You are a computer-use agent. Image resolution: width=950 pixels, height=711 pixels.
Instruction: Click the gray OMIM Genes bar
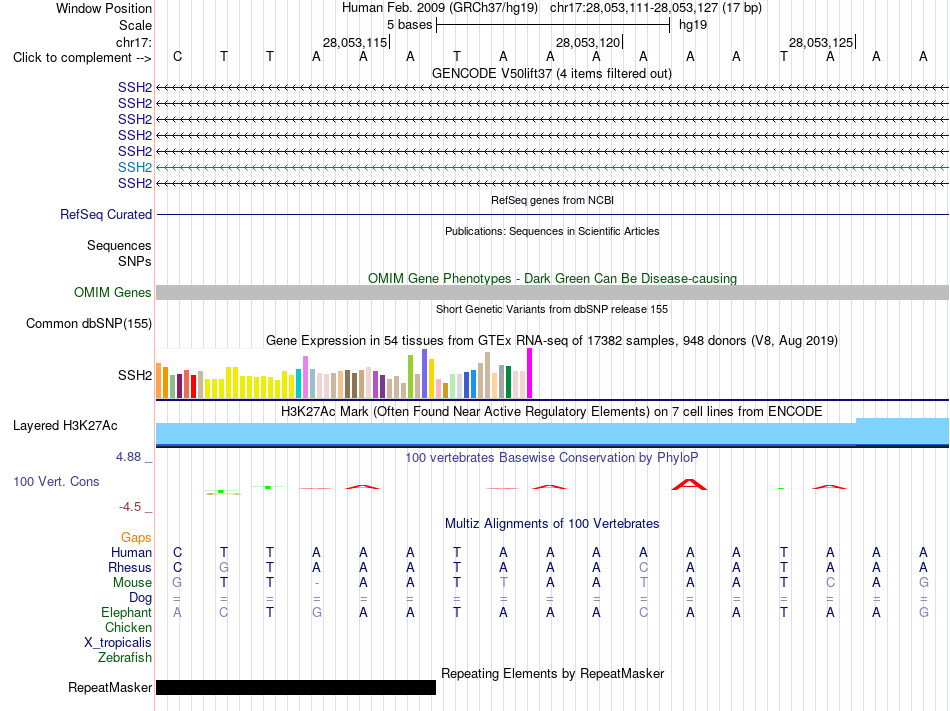tap(552, 293)
